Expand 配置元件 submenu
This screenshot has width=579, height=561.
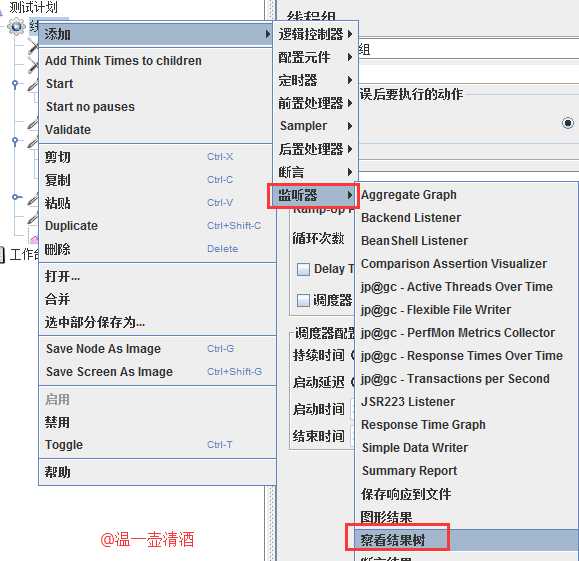[x=315, y=57]
